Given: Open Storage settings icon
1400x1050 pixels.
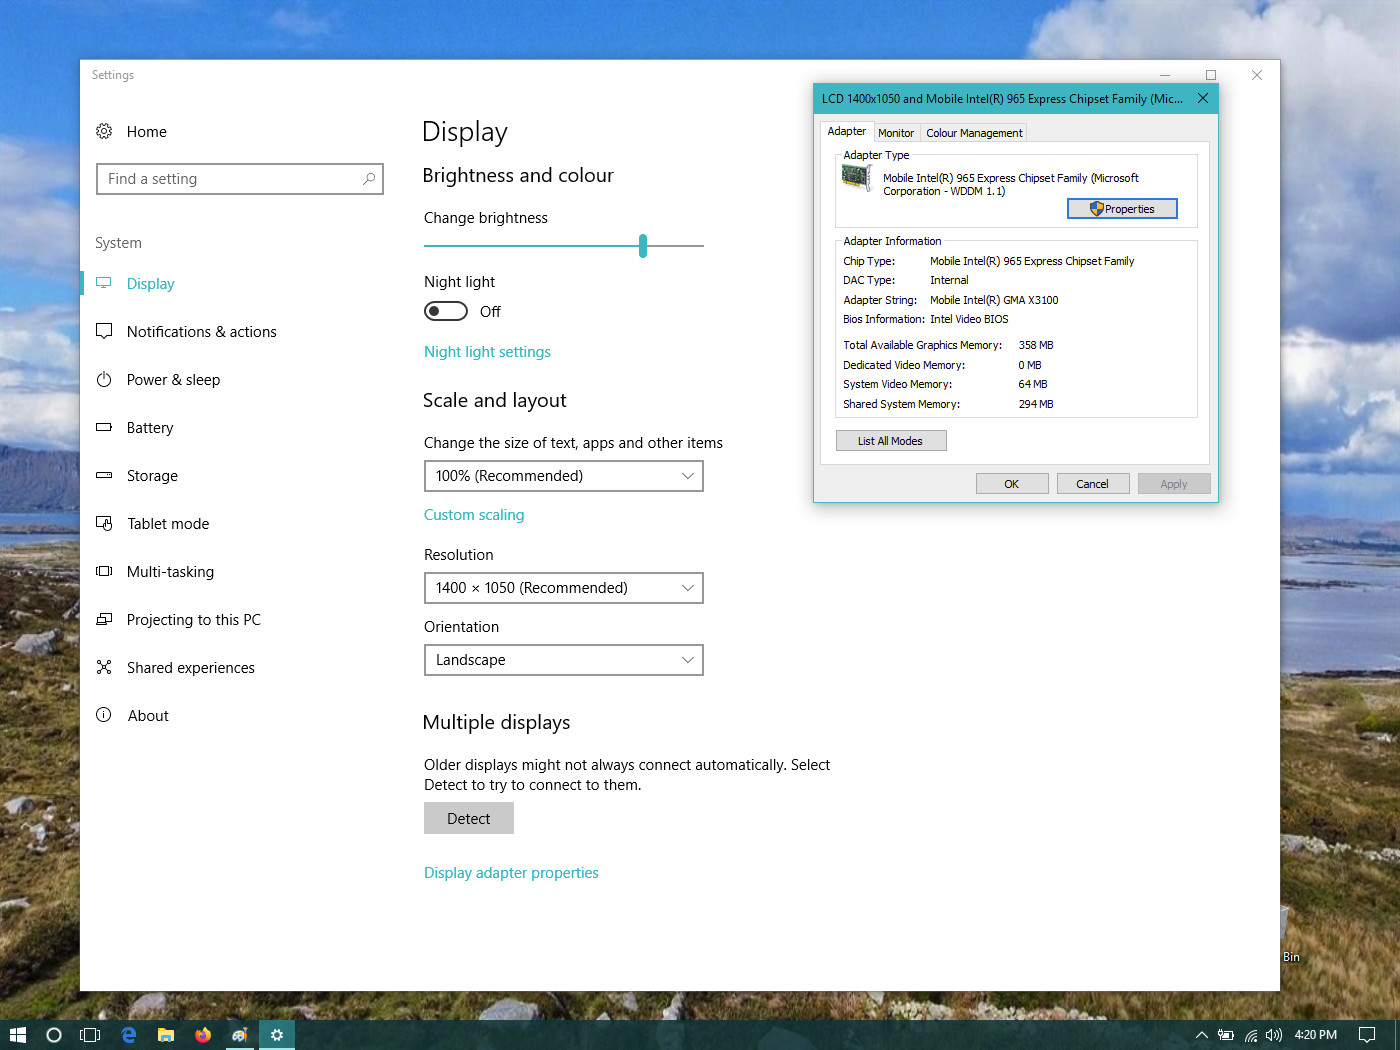Looking at the screenshot, I should pyautogui.click(x=104, y=475).
